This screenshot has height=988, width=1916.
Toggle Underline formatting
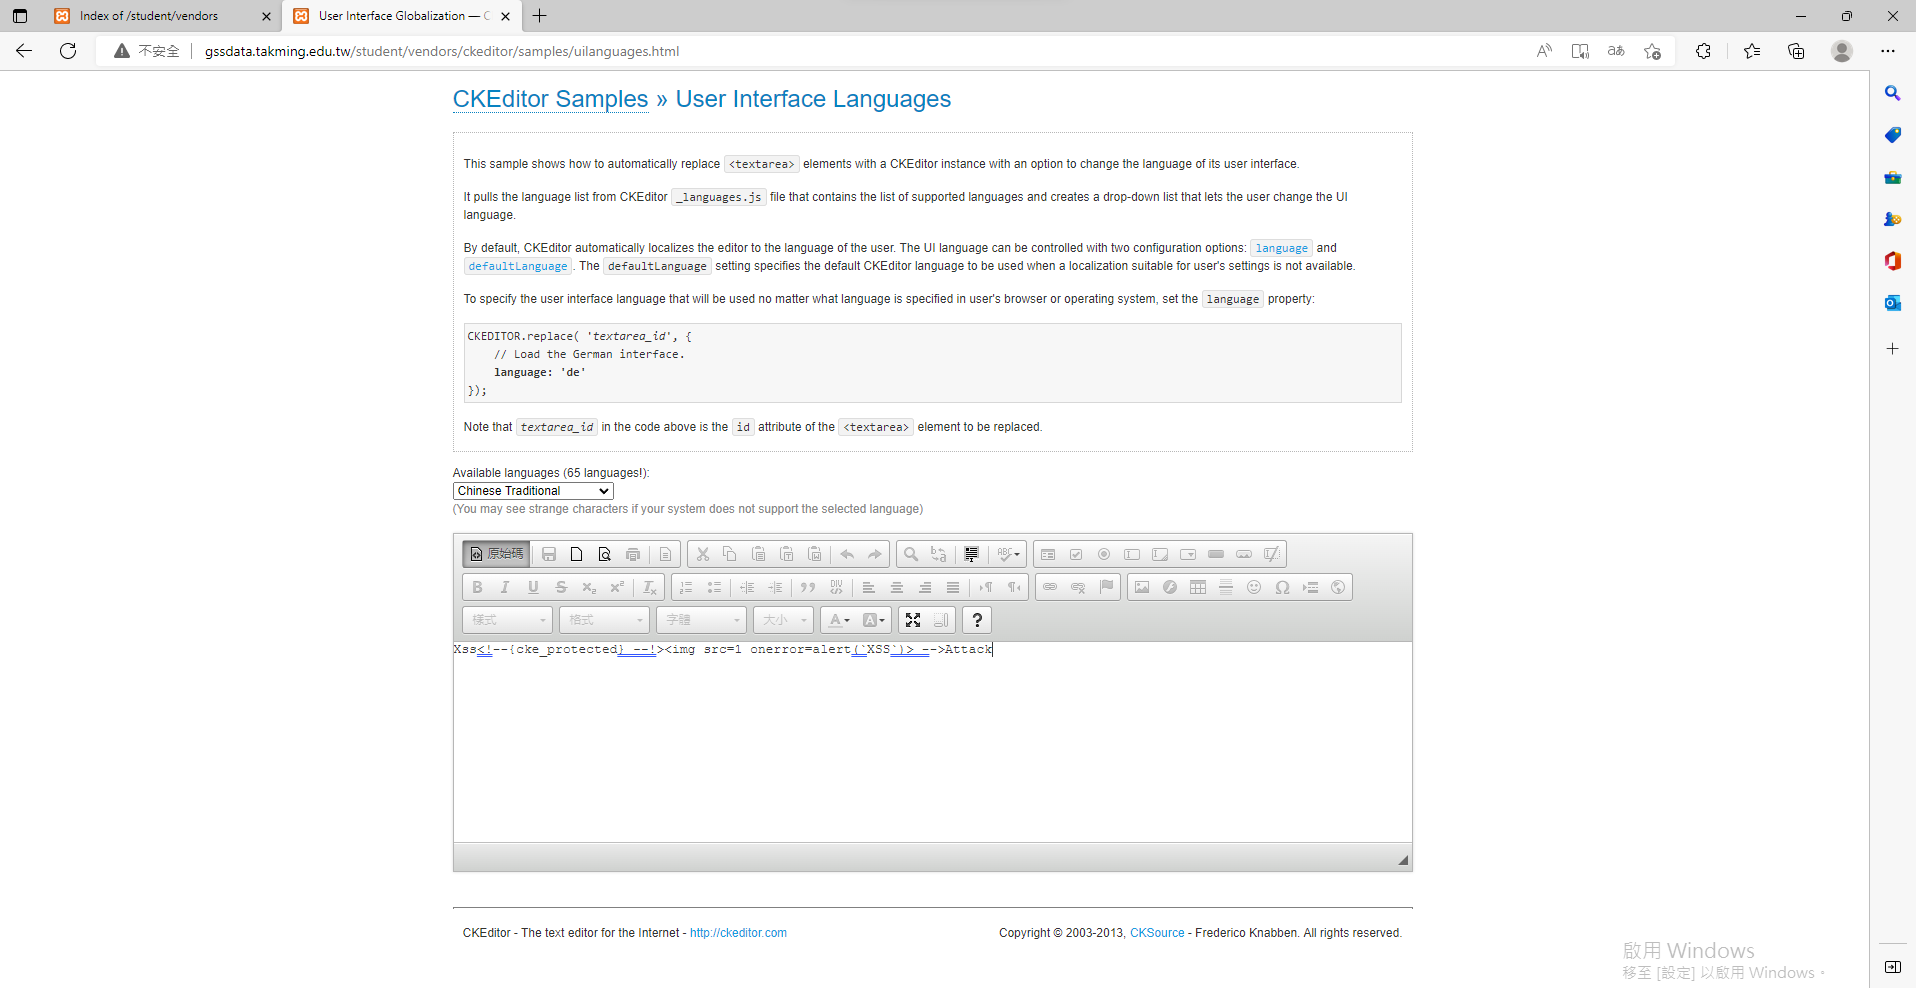coord(533,587)
